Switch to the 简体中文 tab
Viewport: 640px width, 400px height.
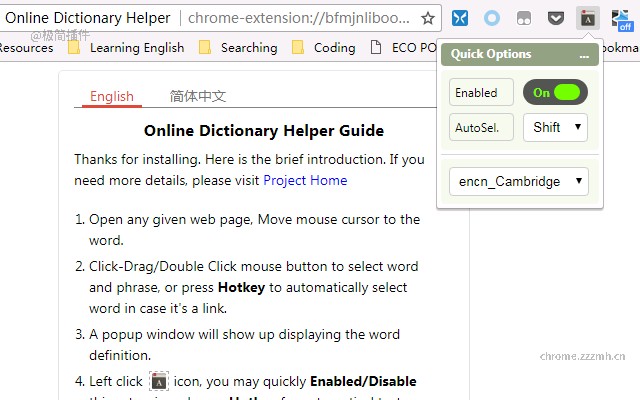pos(198,97)
